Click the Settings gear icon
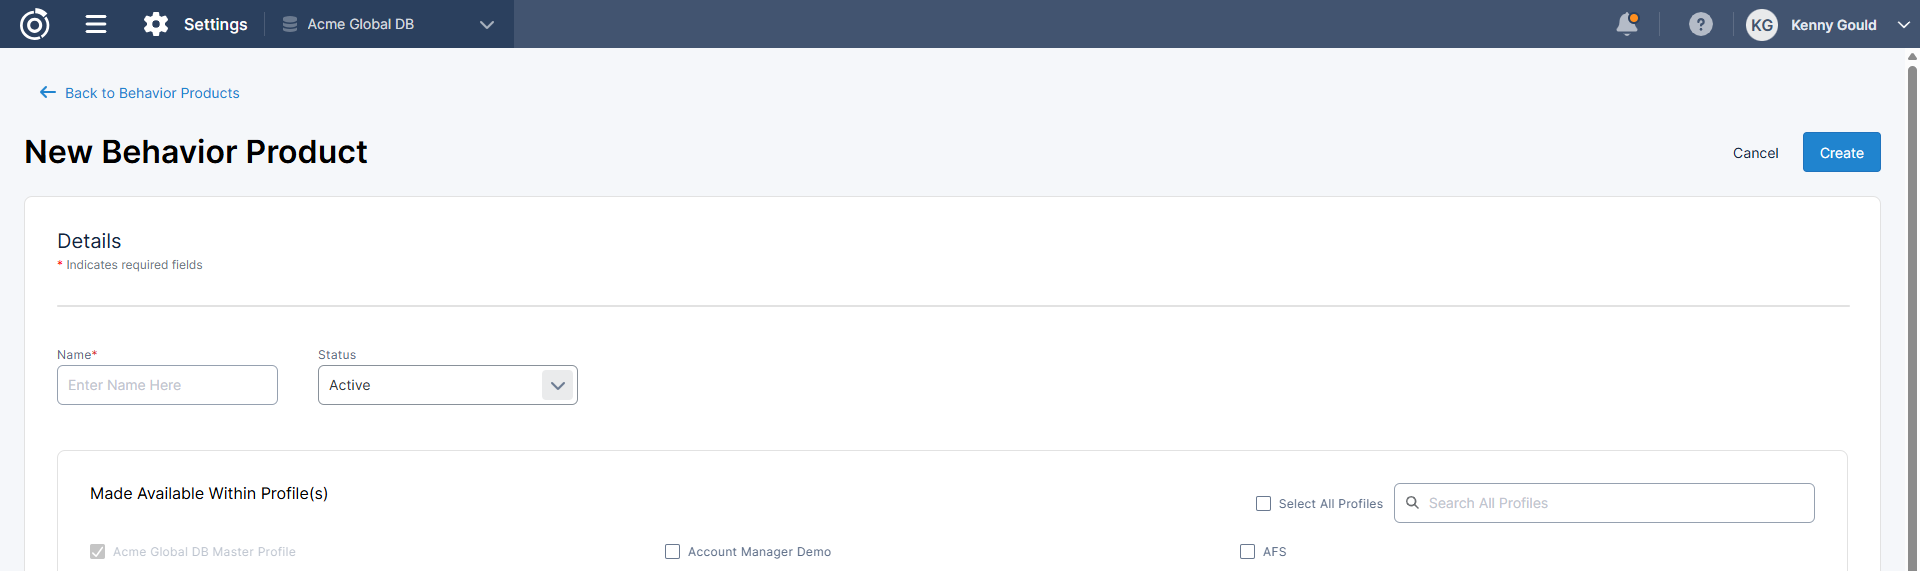 (x=156, y=24)
